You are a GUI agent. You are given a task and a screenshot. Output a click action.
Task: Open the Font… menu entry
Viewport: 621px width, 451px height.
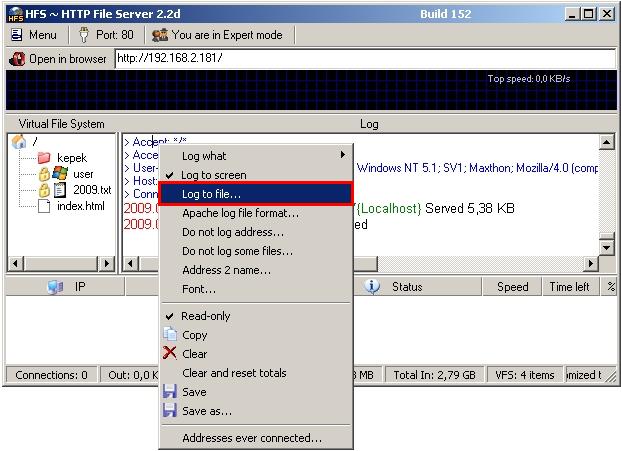click(255, 289)
